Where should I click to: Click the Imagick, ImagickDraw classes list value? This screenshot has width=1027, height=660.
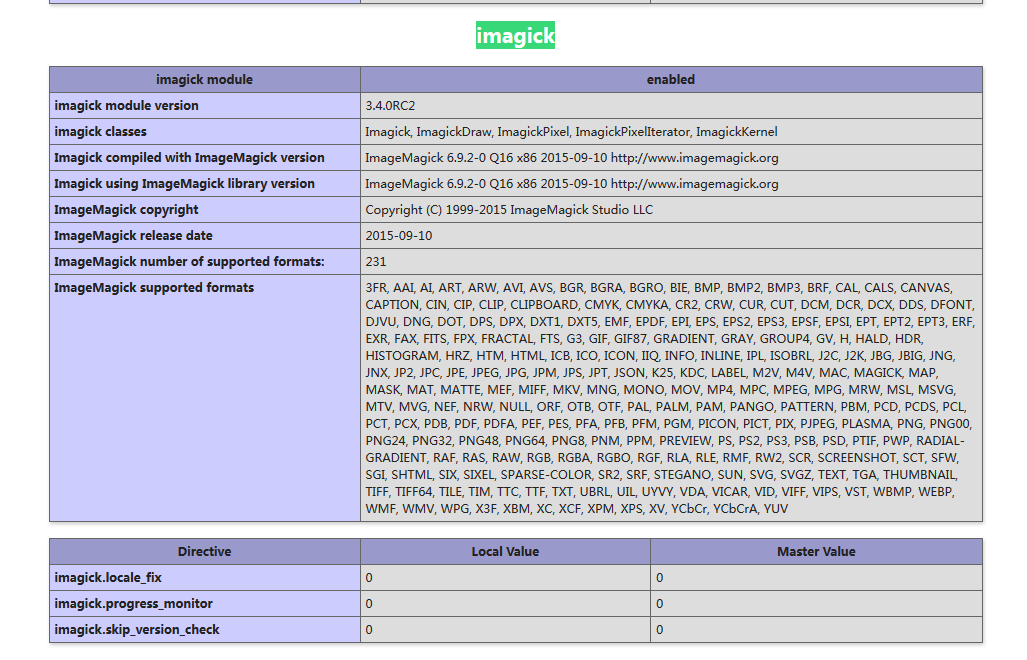coord(671,132)
